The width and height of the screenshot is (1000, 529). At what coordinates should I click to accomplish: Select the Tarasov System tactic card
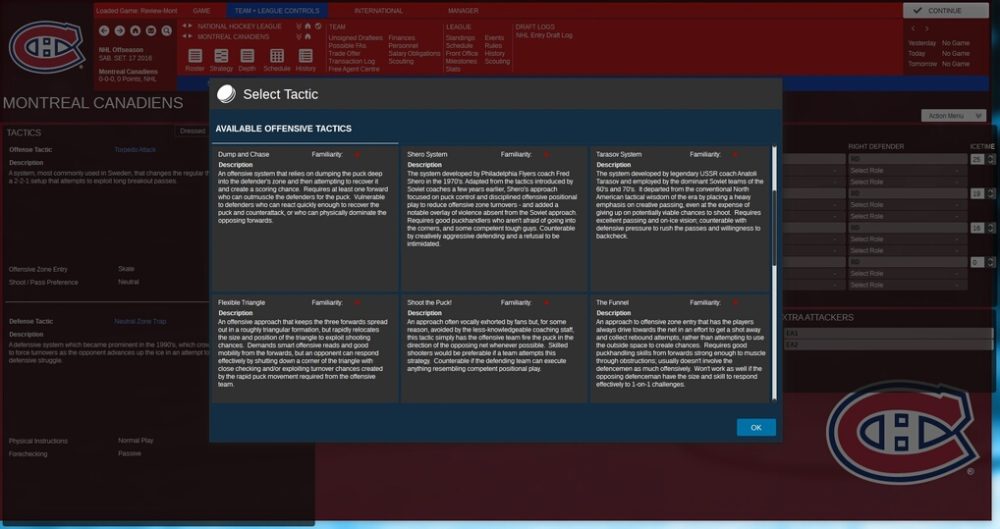[x=681, y=219]
